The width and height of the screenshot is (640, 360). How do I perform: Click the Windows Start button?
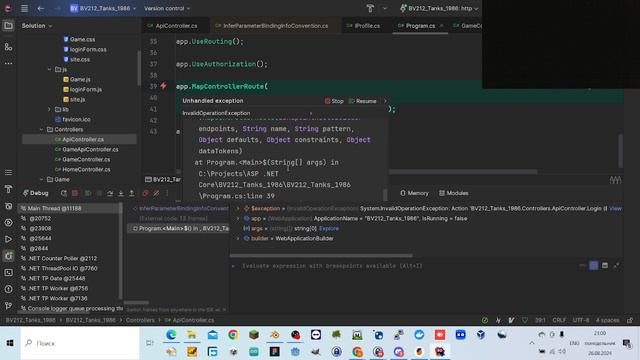click(x=10, y=343)
